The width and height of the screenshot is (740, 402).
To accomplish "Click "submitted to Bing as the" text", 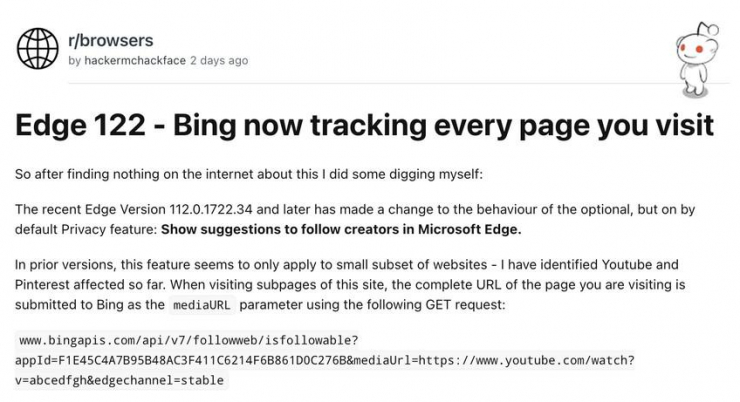I will tap(90, 305).
